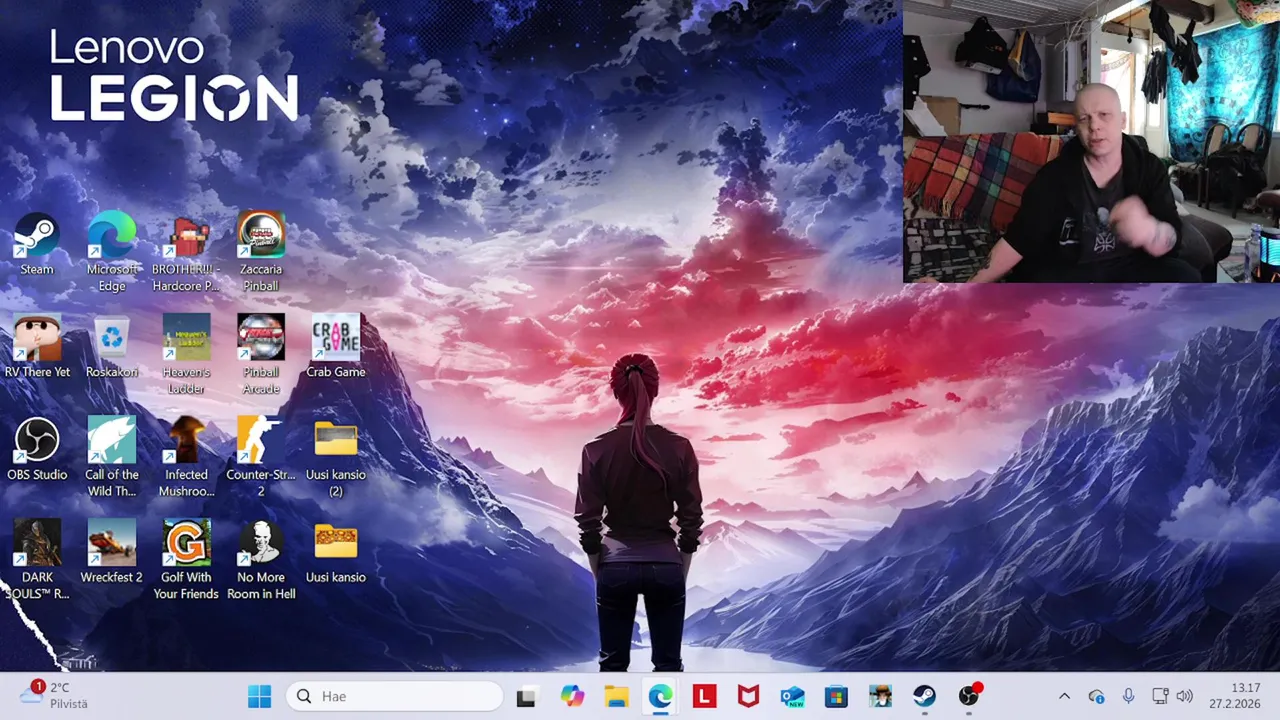The image size is (1280, 720).
Task: Select the BROTHER!!! Hardcore desktop icon
Action: pyautogui.click(x=186, y=252)
